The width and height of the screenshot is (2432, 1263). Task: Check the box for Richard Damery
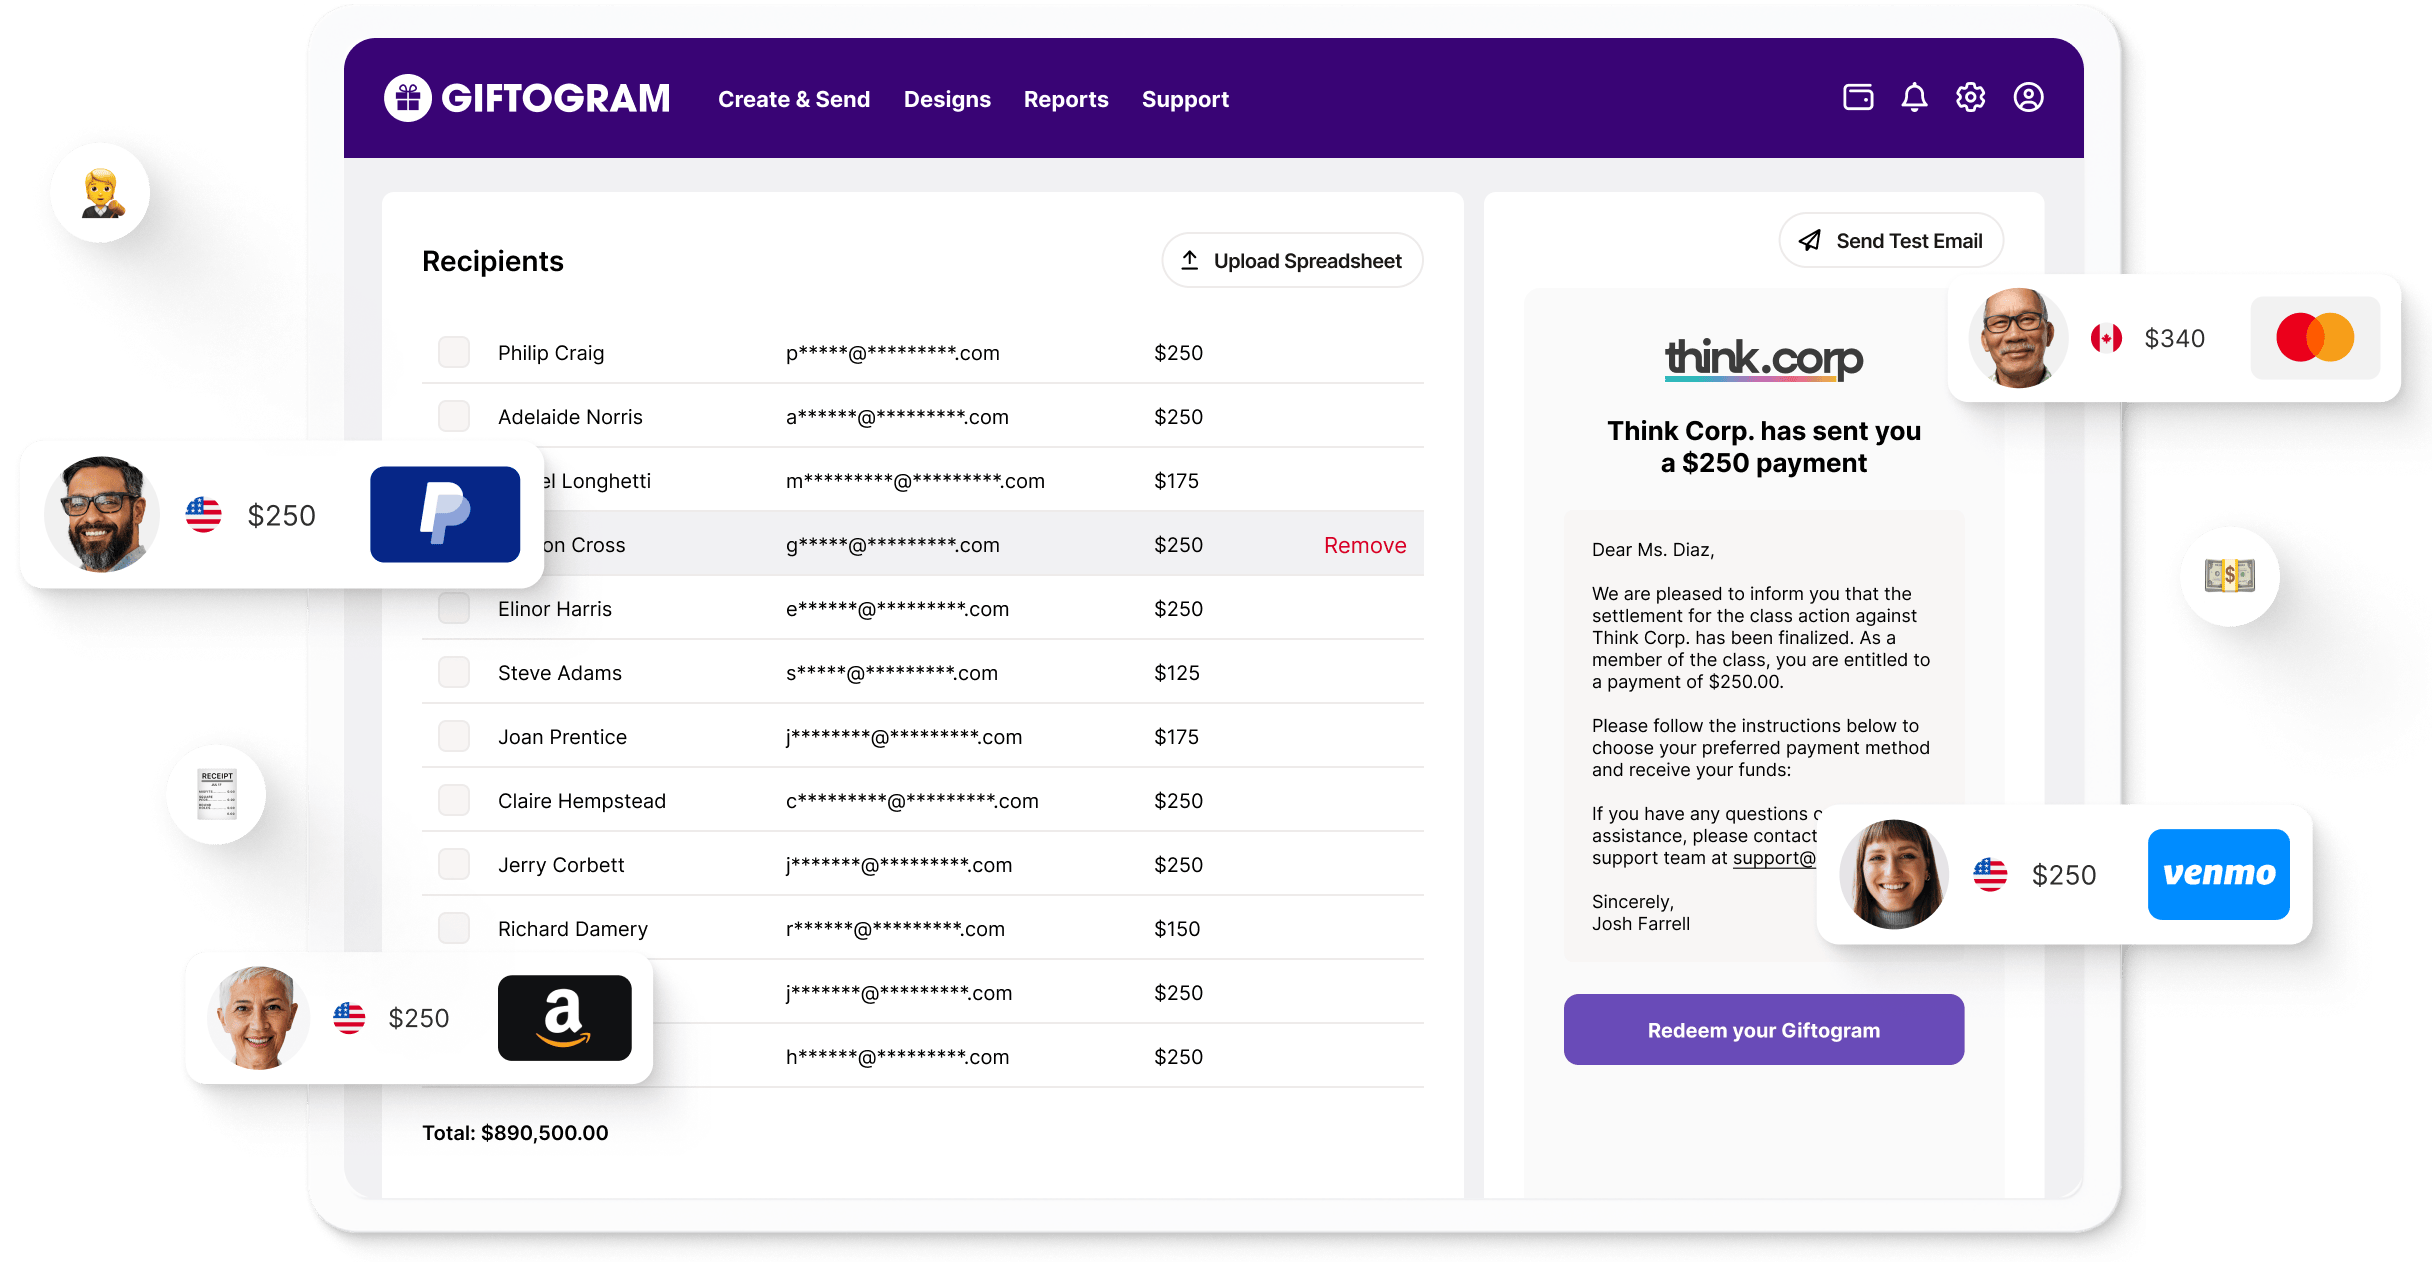pos(454,928)
